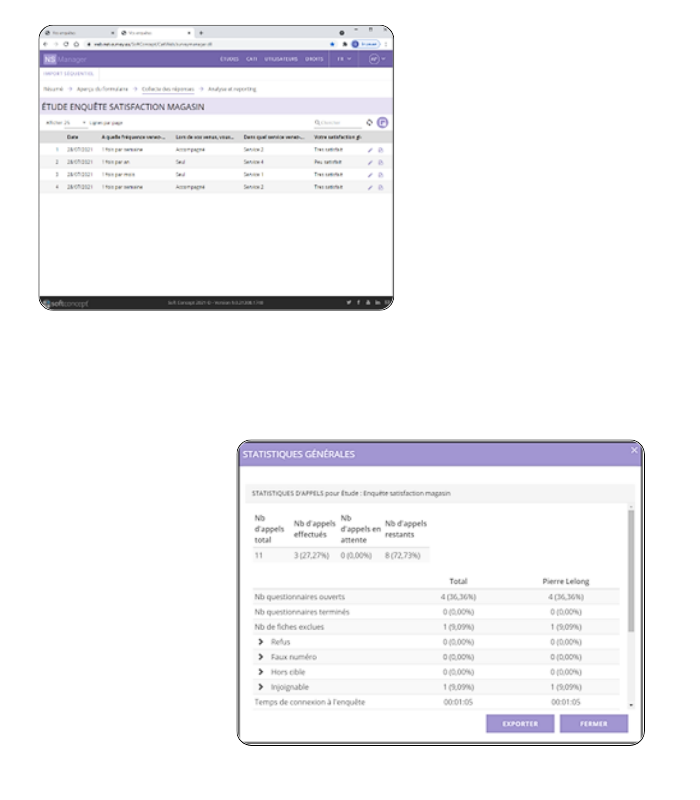The width and height of the screenshot is (700, 800).
Task: Expand the Refus row
Action: (x=261, y=642)
